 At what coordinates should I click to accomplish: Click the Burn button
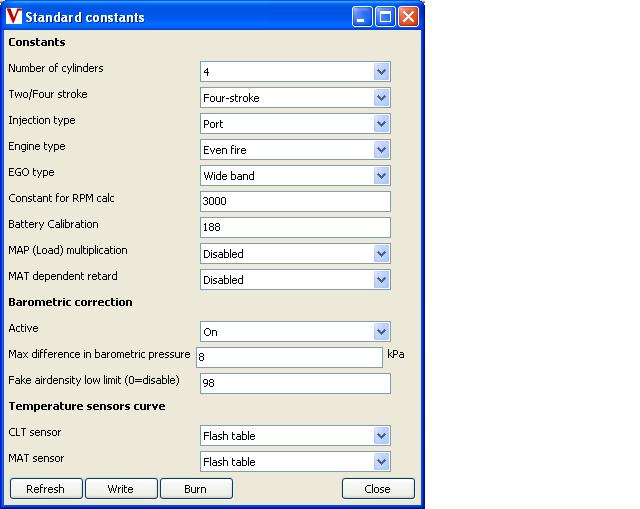(196, 489)
